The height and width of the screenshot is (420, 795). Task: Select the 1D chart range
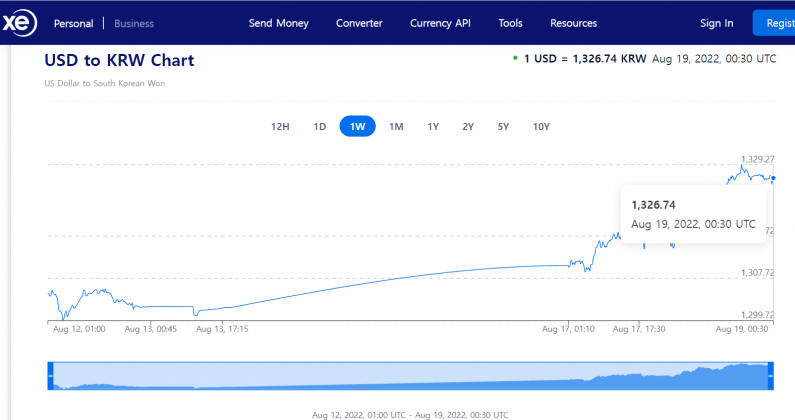tap(320, 126)
